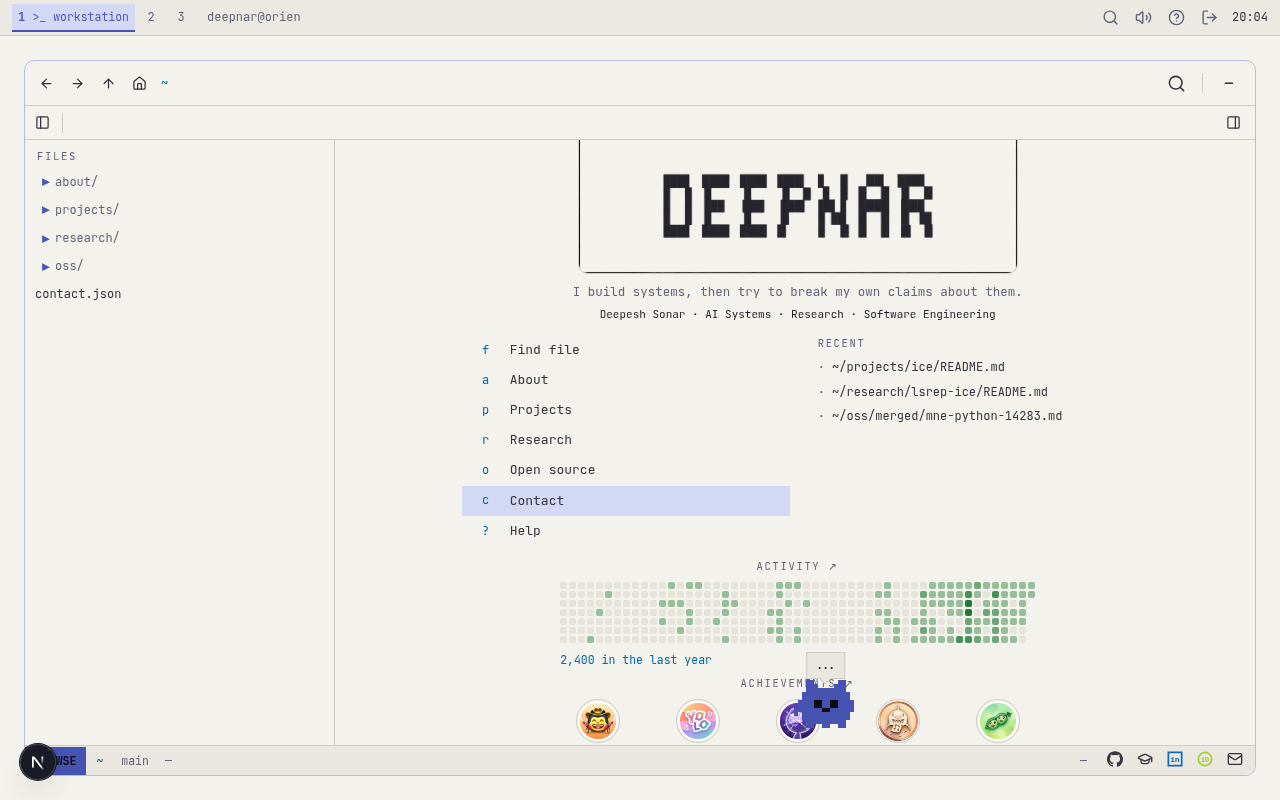Toggle the right side panel
1280x800 pixels.
pos(1233,122)
